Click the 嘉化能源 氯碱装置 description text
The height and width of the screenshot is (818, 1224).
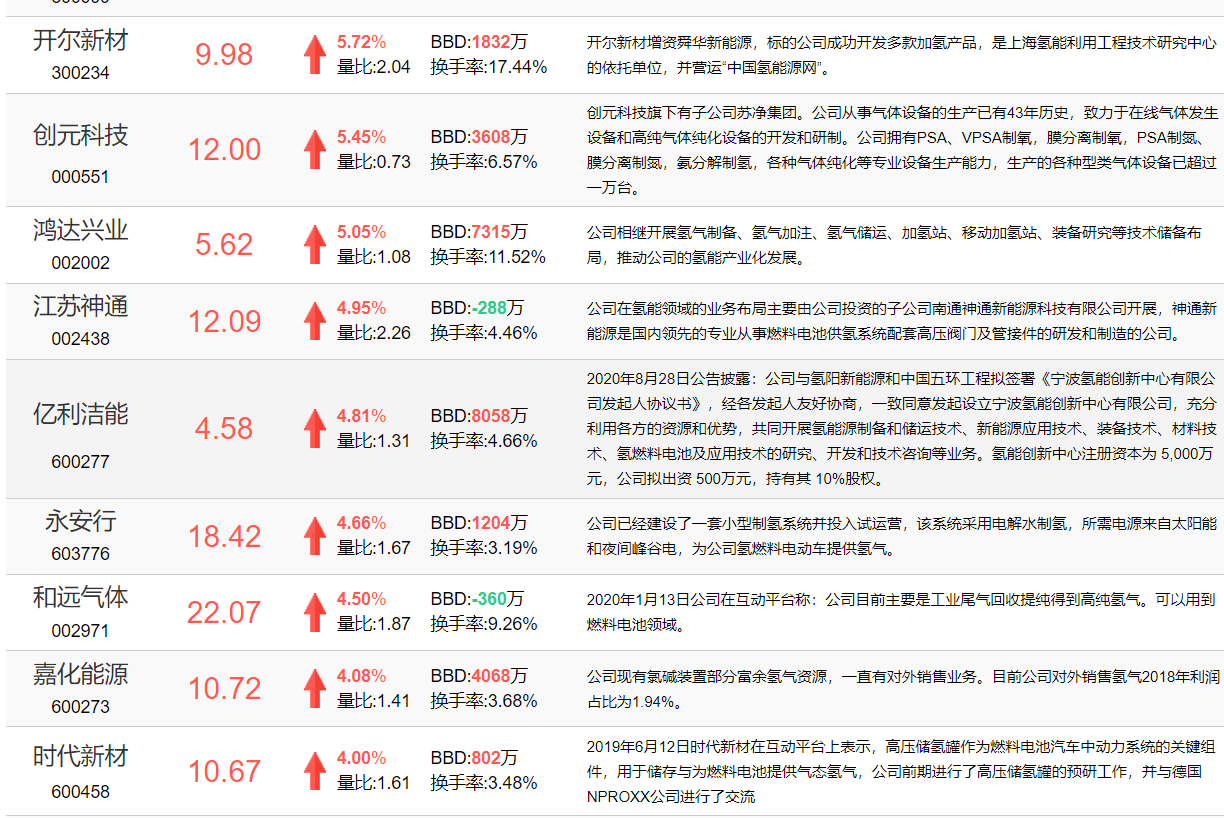point(902,689)
